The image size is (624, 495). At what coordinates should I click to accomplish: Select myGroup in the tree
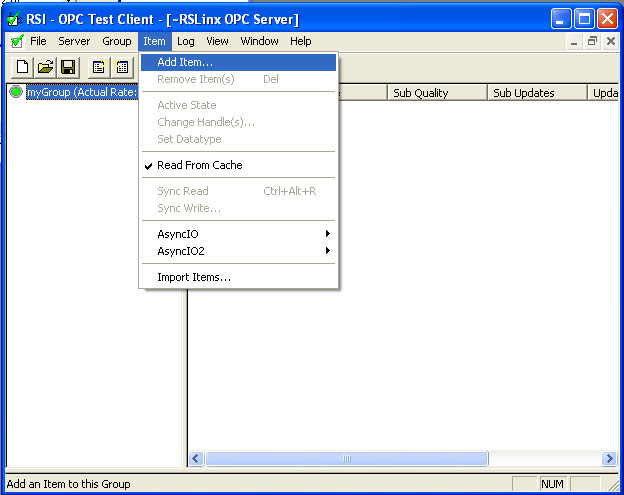point(82,92)
